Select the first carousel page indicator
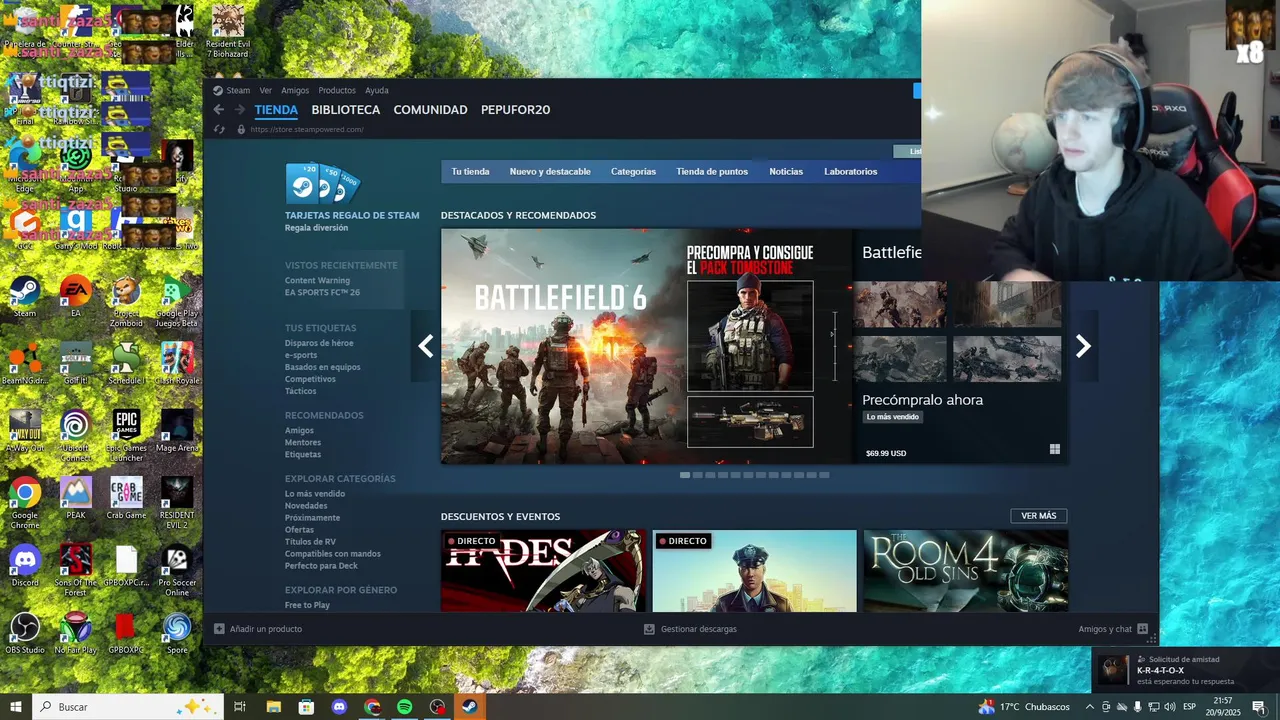 coord(685,475)
